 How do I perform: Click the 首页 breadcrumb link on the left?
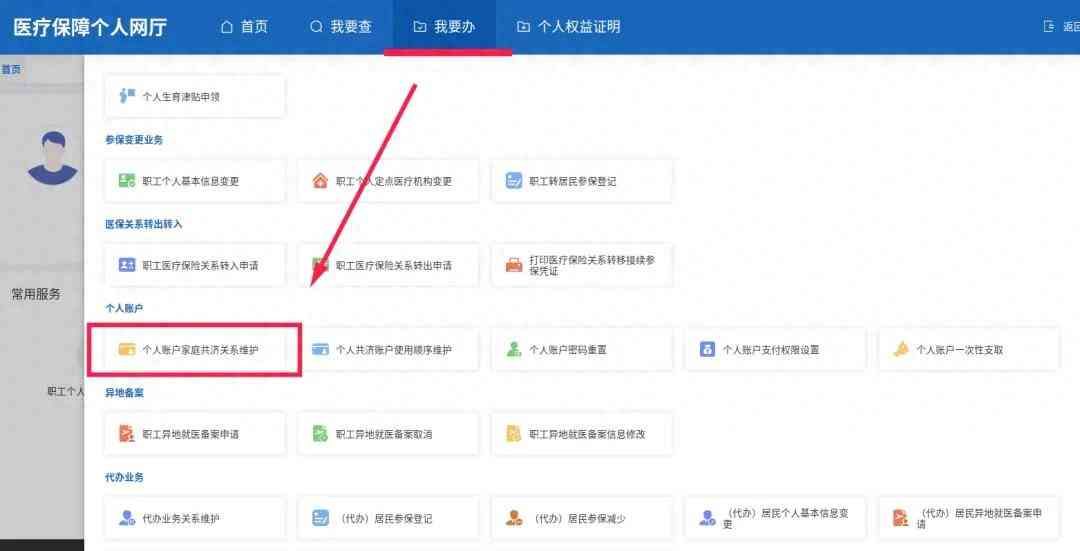click(11, 69)
